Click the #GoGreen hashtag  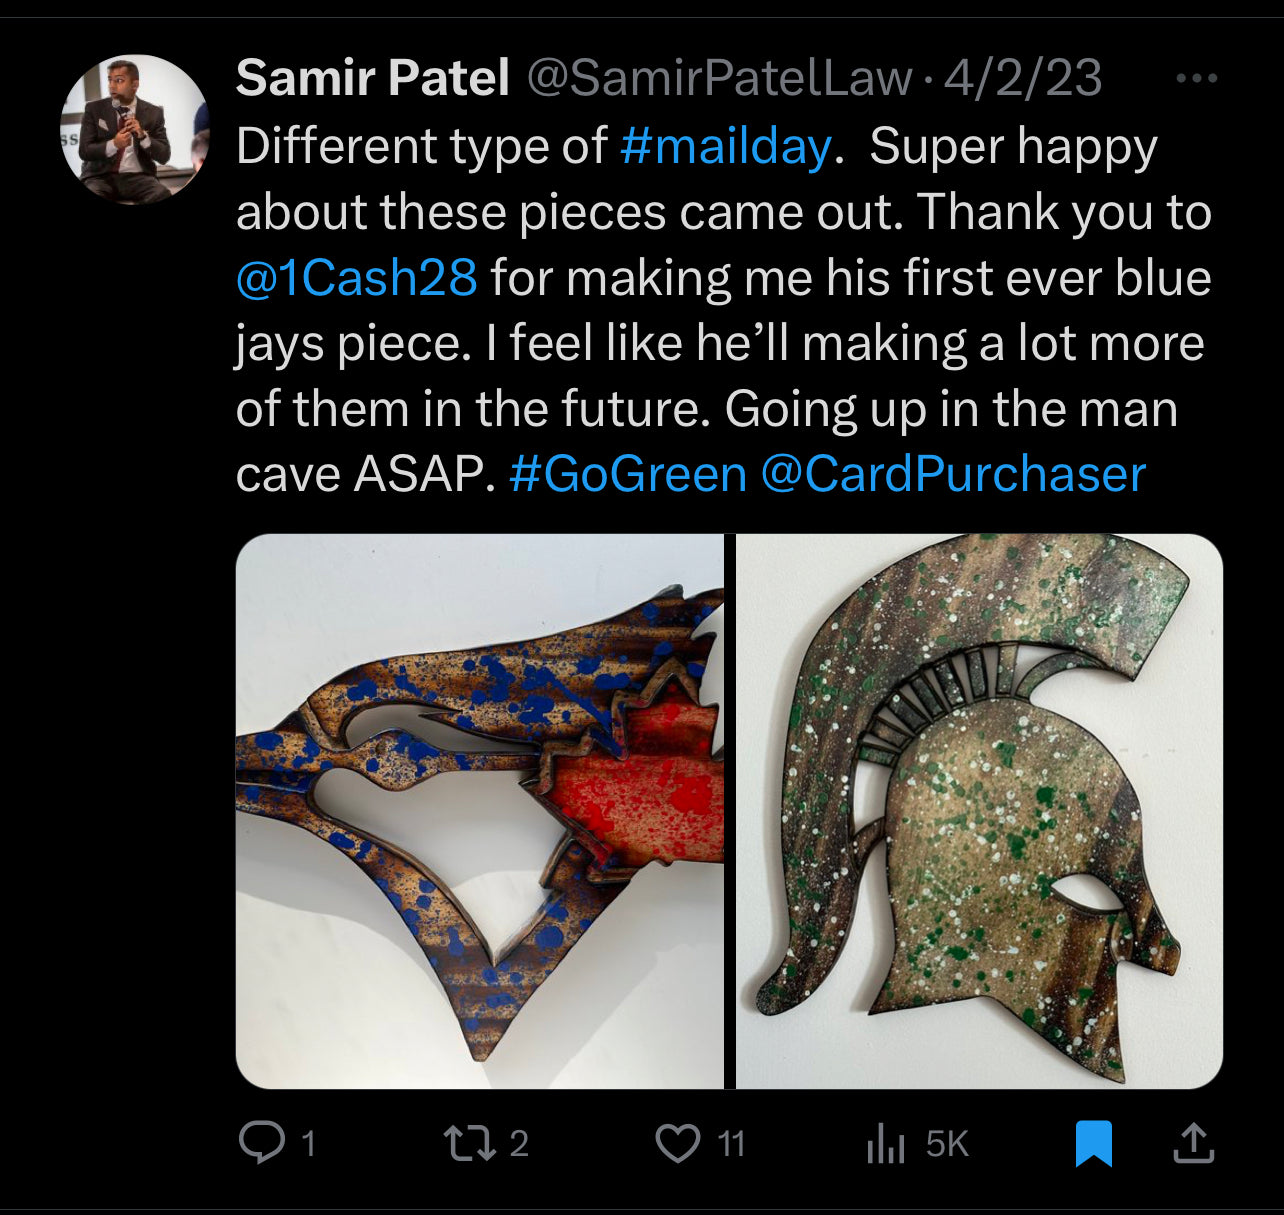click(628, 474)
